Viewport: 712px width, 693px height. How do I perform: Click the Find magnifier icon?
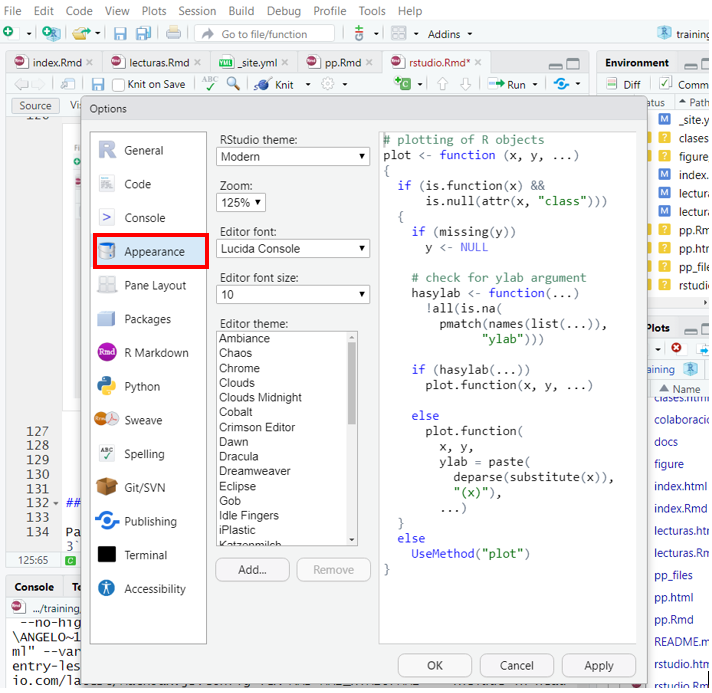pyautogui.click(x=233, y=84)
